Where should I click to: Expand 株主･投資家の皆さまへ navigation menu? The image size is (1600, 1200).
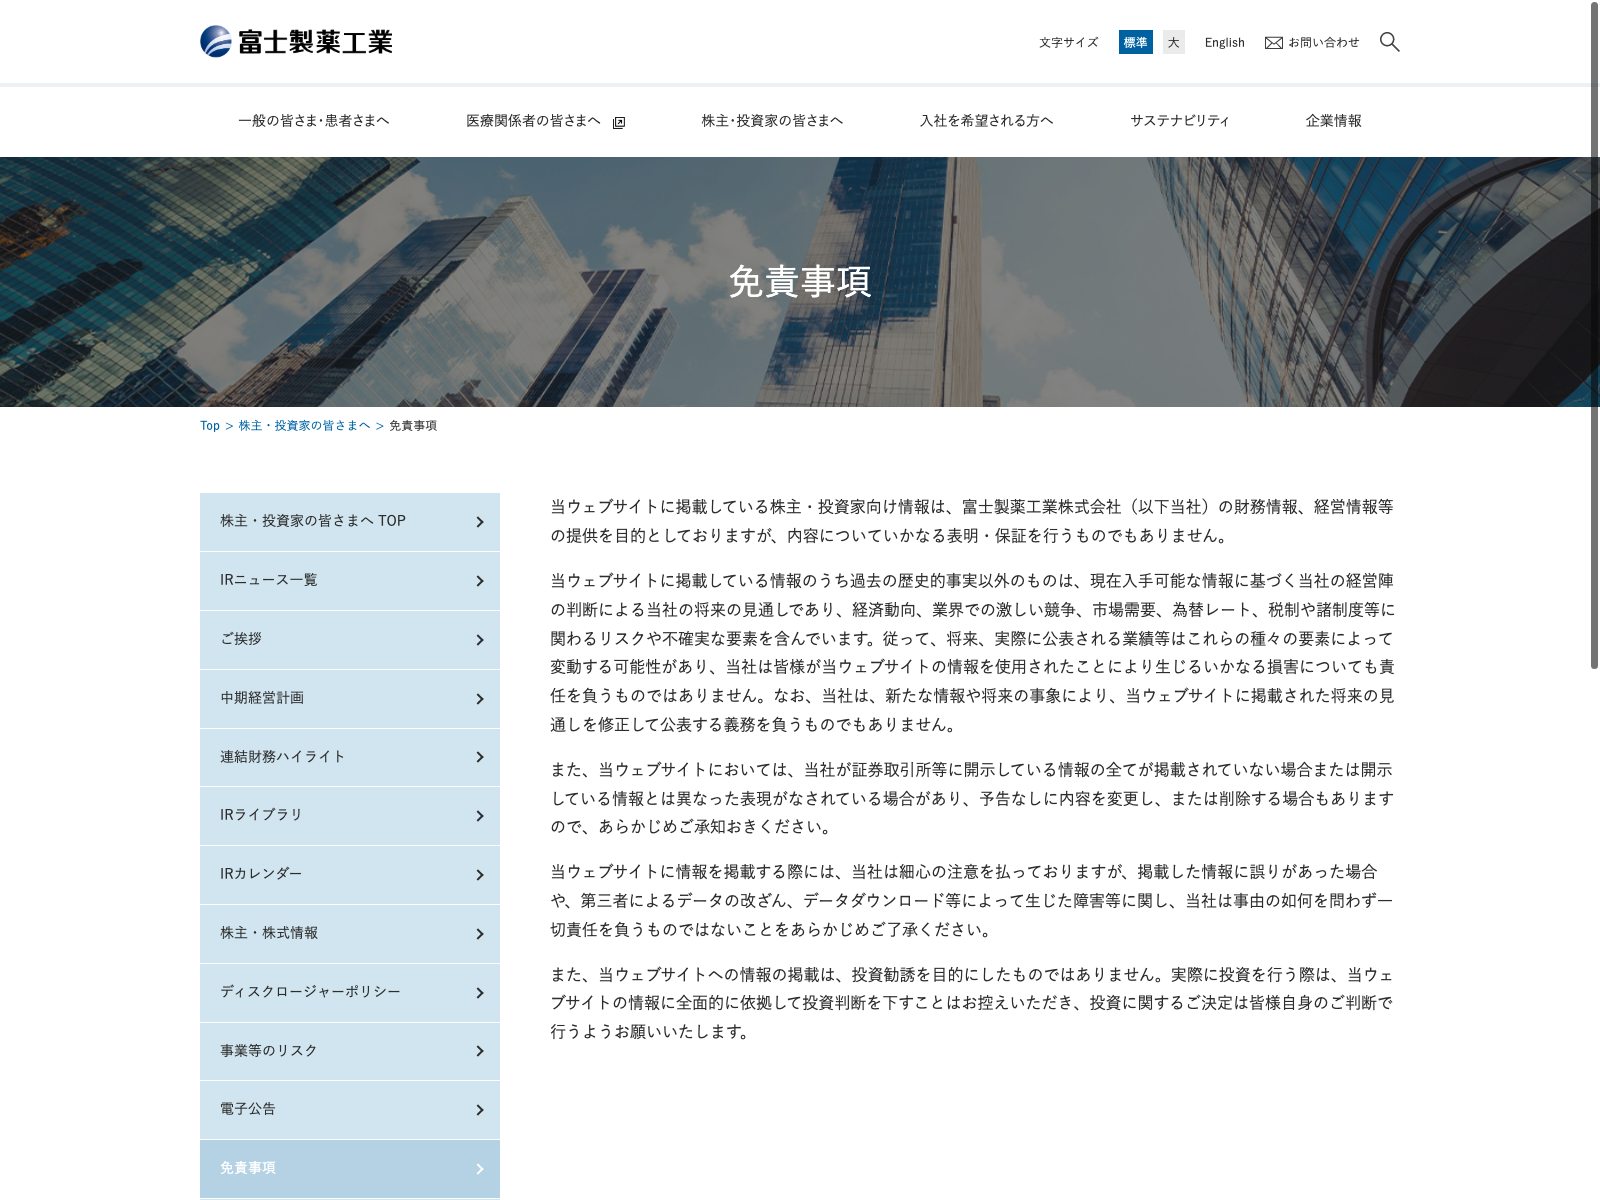point(772,121)
